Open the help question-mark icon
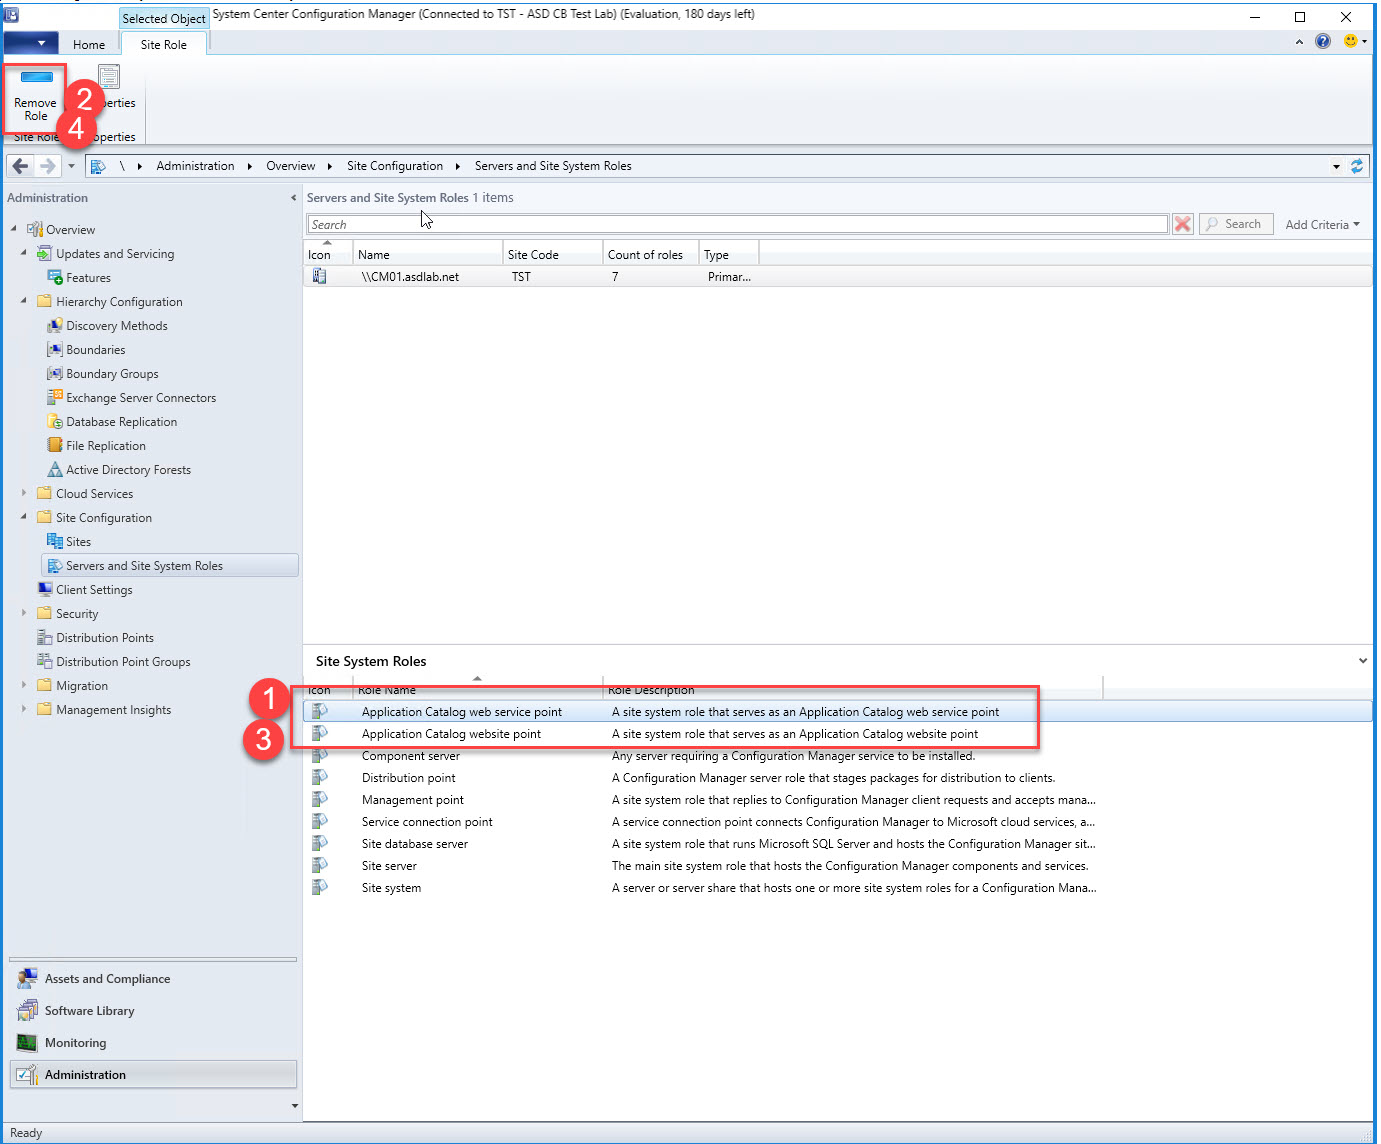The image size is (1381, 1144). [1323, 41]
